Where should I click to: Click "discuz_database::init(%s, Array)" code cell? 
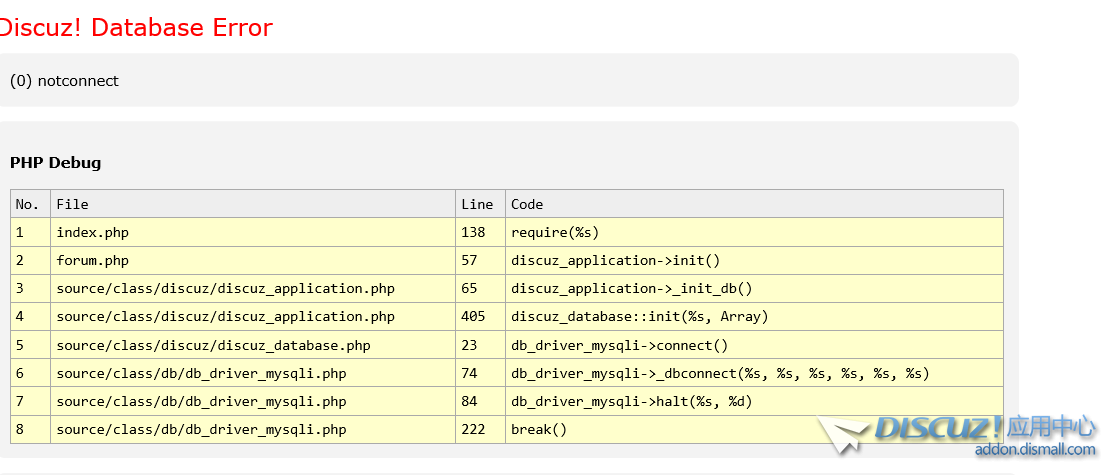click(x=755, y=317)
